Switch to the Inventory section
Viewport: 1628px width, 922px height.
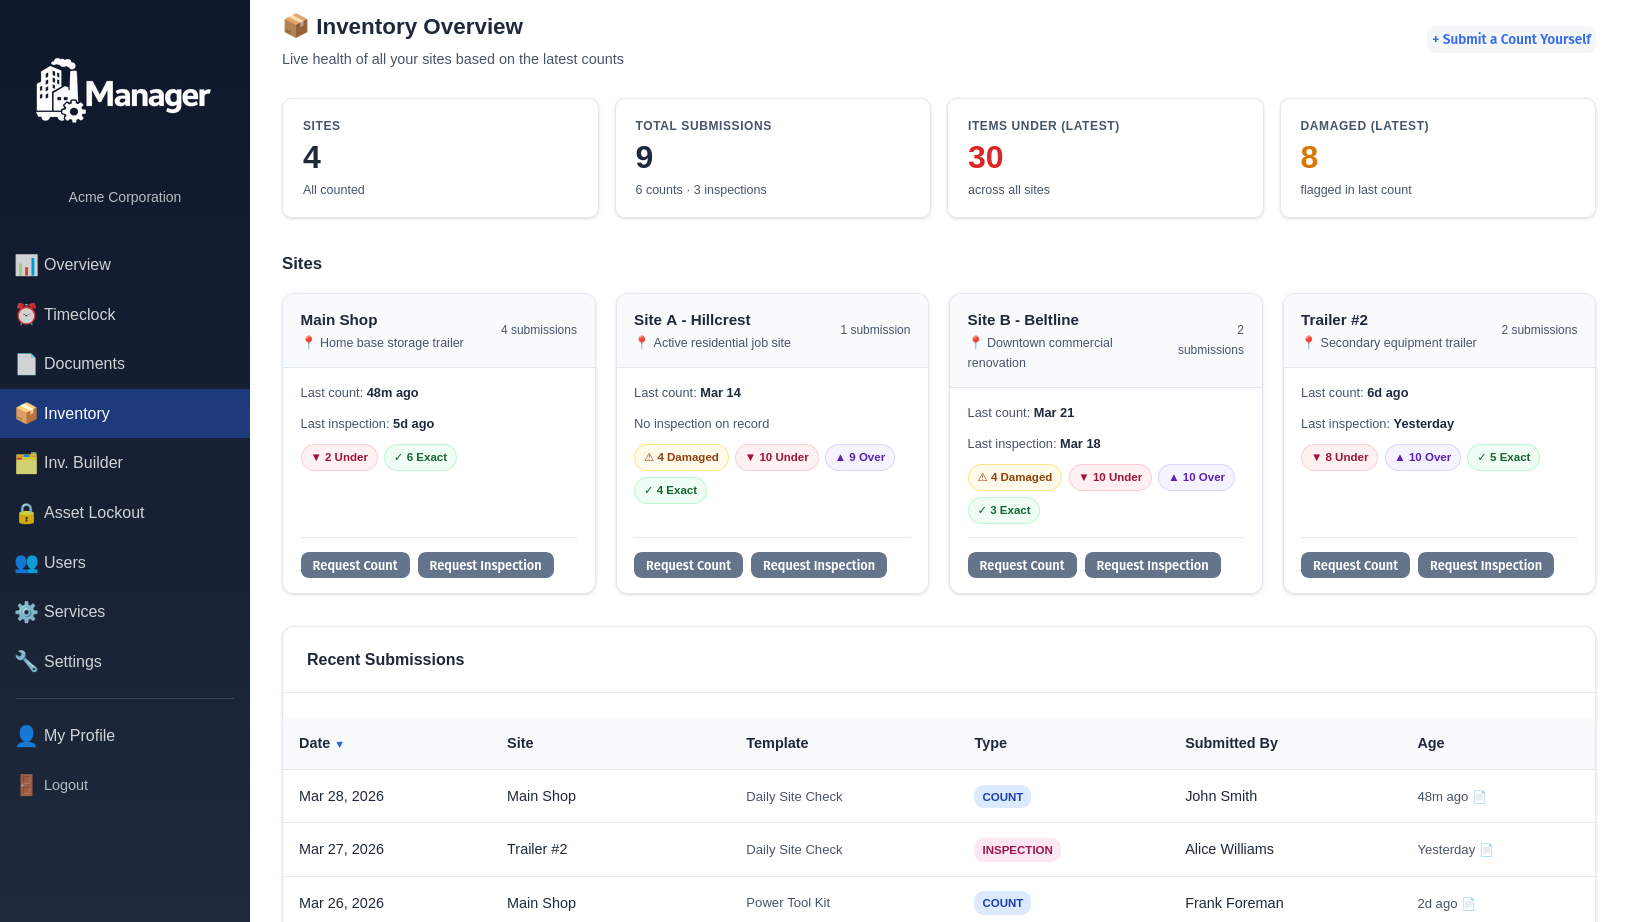coord(77,413)
